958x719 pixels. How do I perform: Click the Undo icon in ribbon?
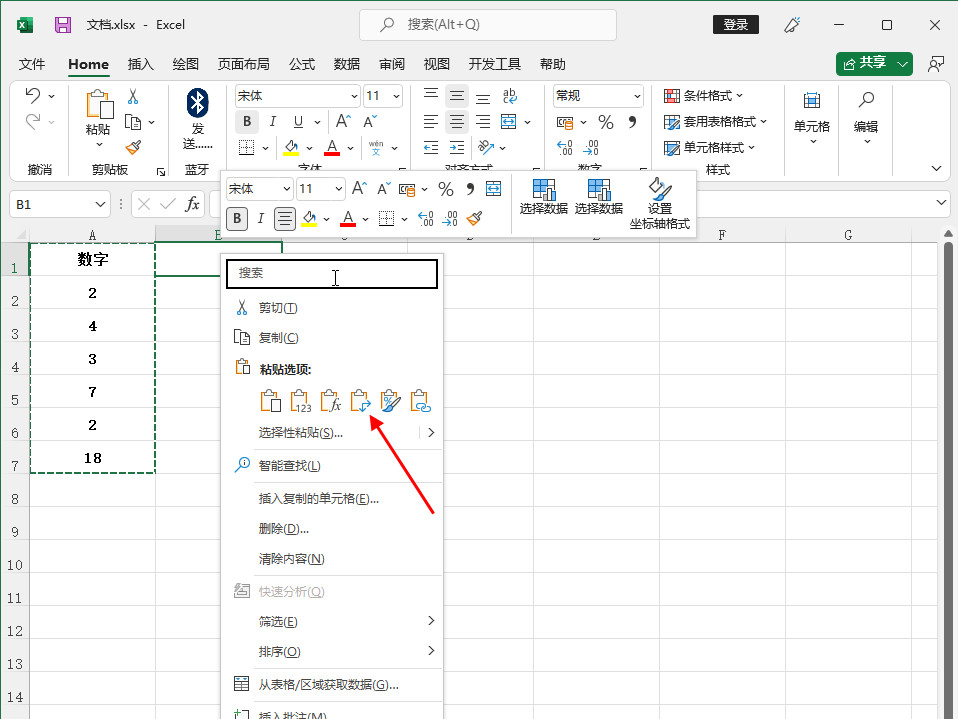[x=32, y=95]
